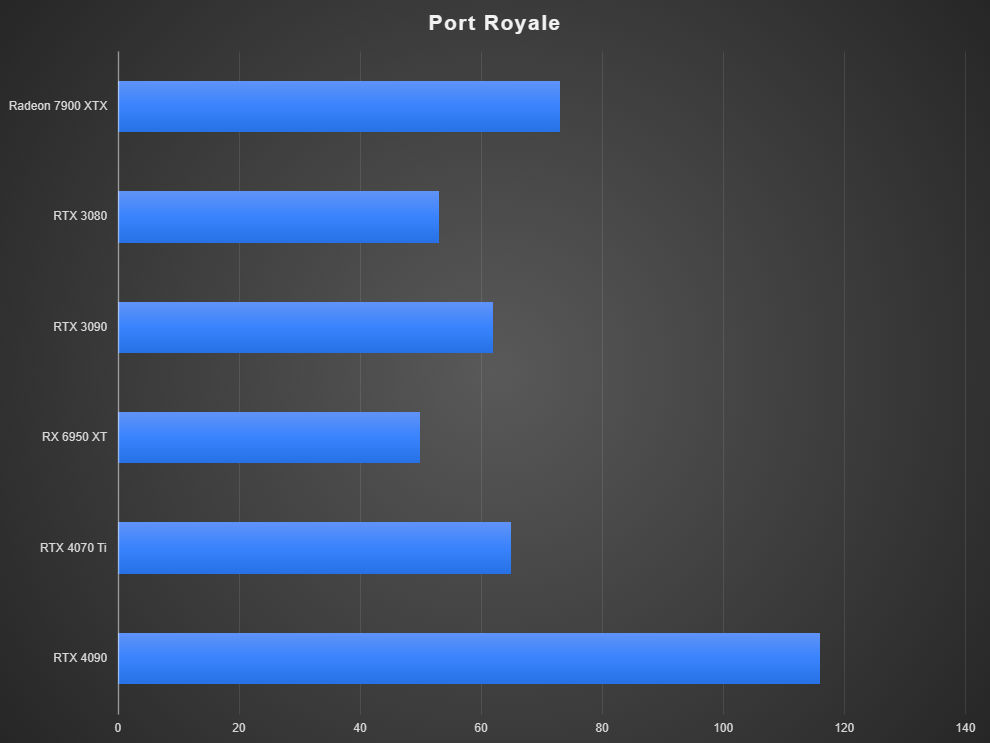
Task: Click the axis value 60
Action: coord(481,728)
